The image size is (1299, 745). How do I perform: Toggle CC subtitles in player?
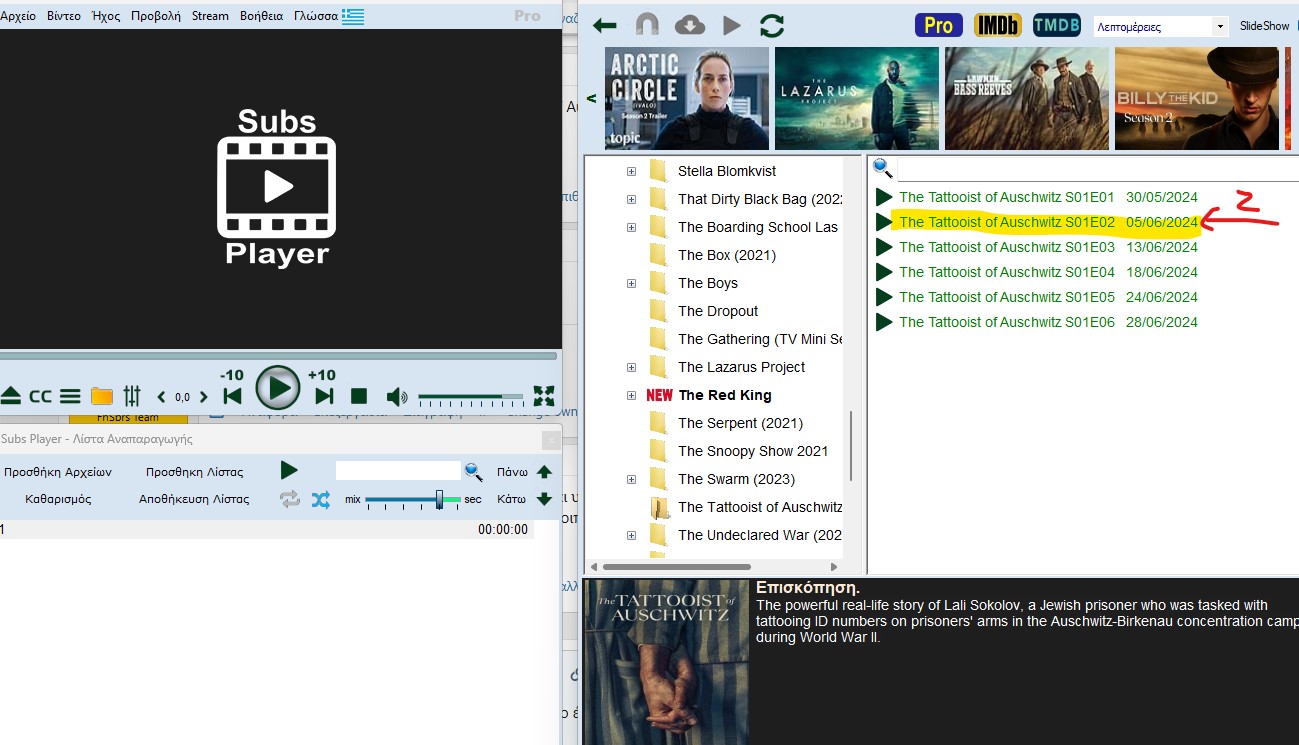point(40,396)
